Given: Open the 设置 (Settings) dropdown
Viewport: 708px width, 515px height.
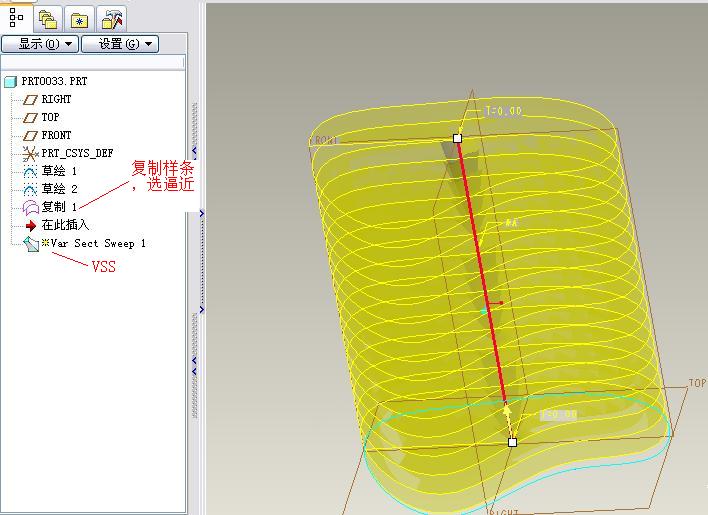Looking at the screenshot, I should (x=120, y=44).
